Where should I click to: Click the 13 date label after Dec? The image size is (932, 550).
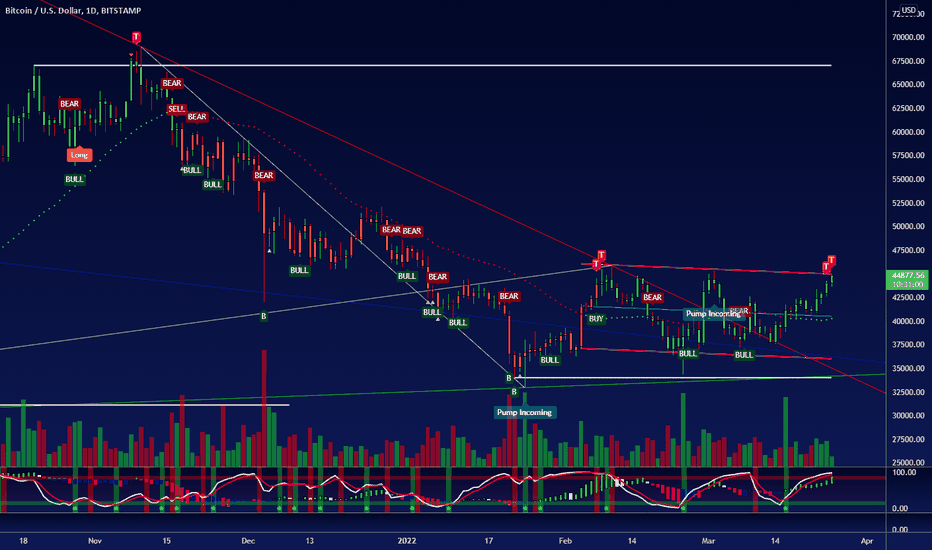coord(310,540)
